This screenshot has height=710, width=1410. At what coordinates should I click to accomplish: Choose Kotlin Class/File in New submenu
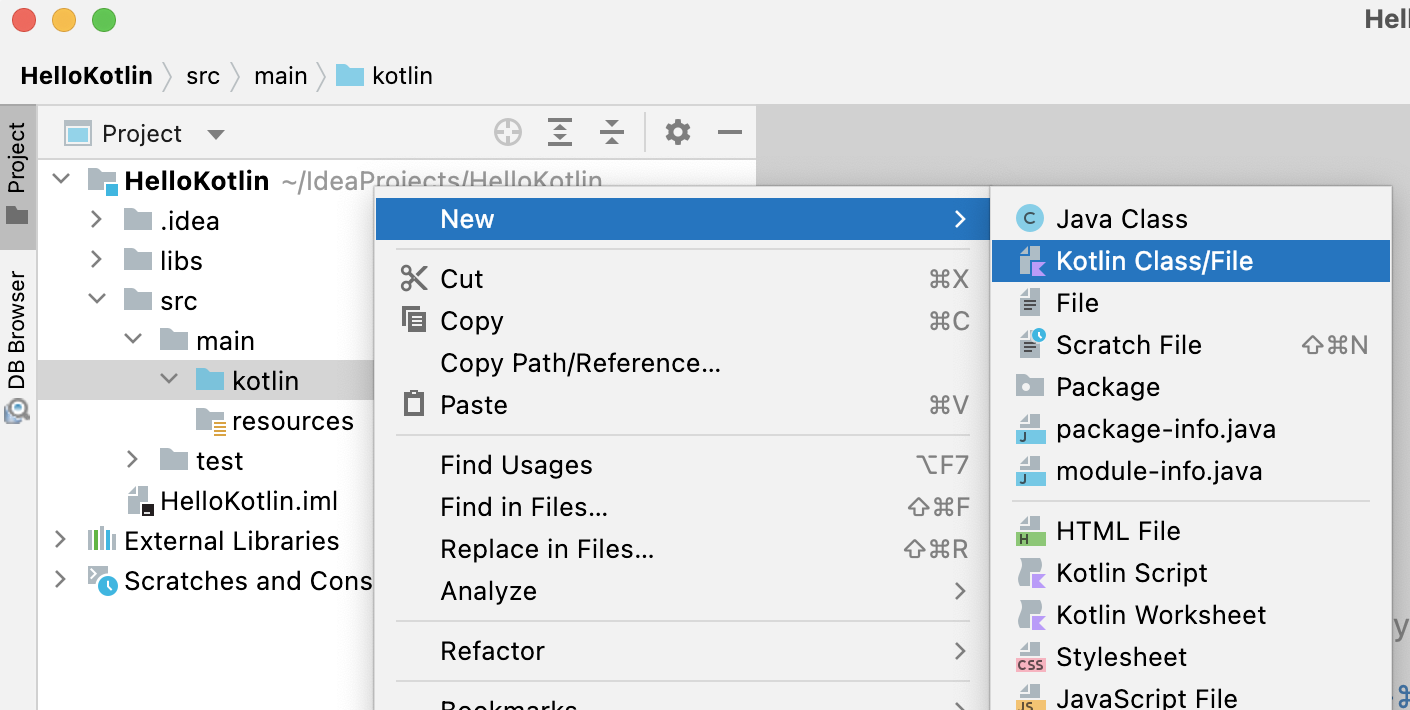coord(1191,261)
